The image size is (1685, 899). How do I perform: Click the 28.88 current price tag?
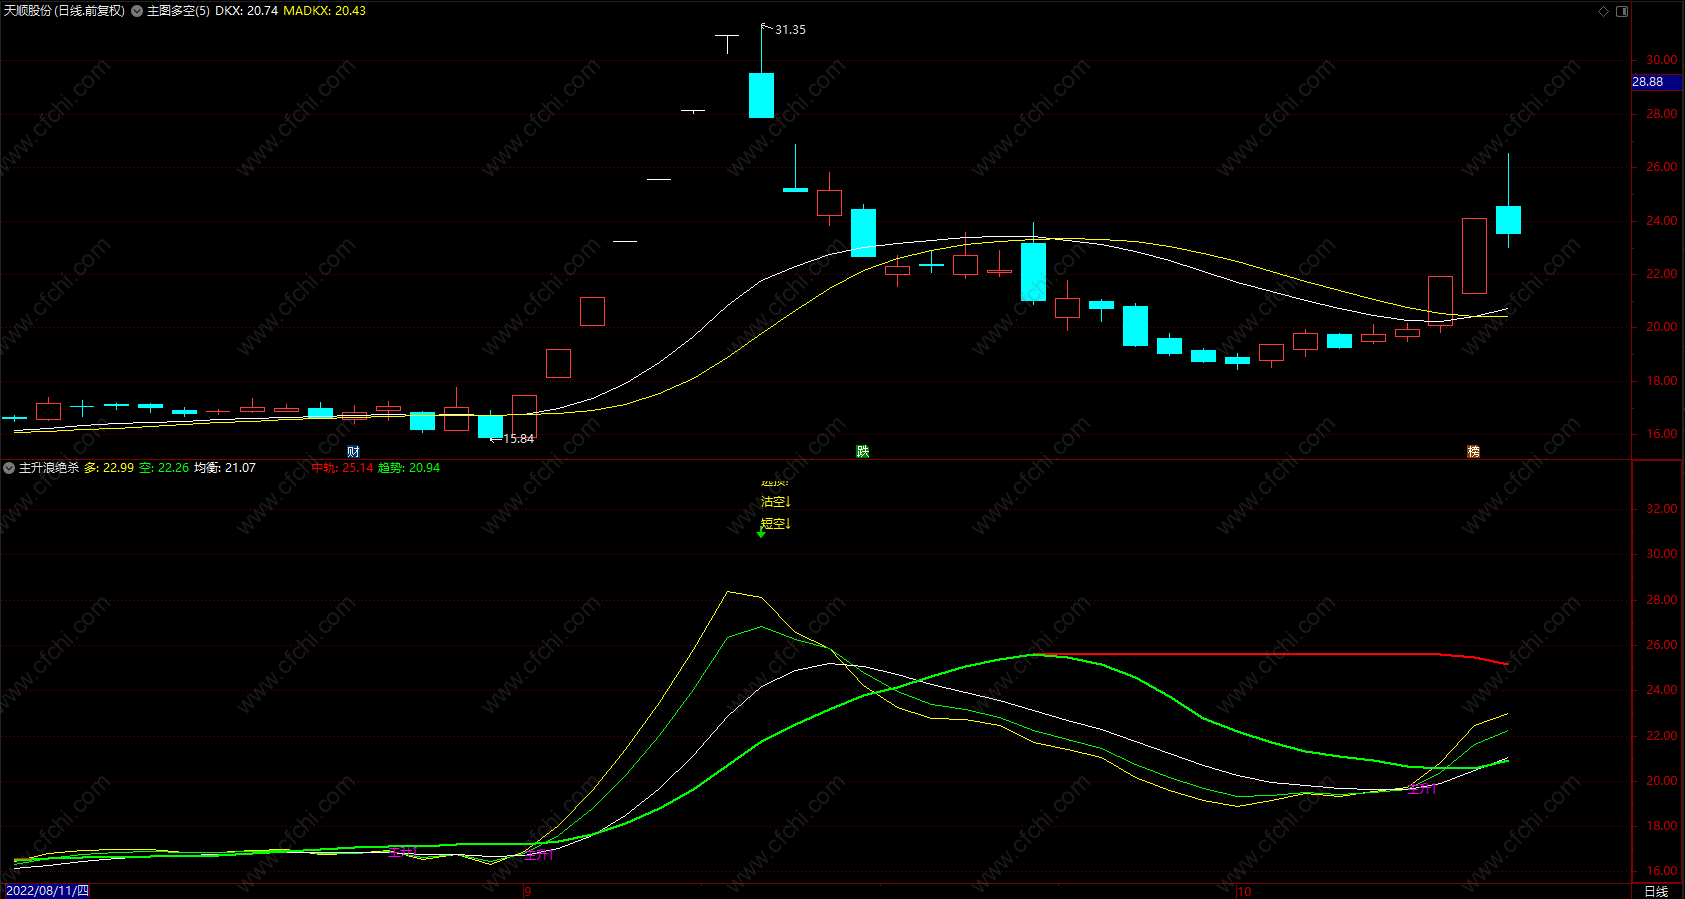click(1655, 82)
